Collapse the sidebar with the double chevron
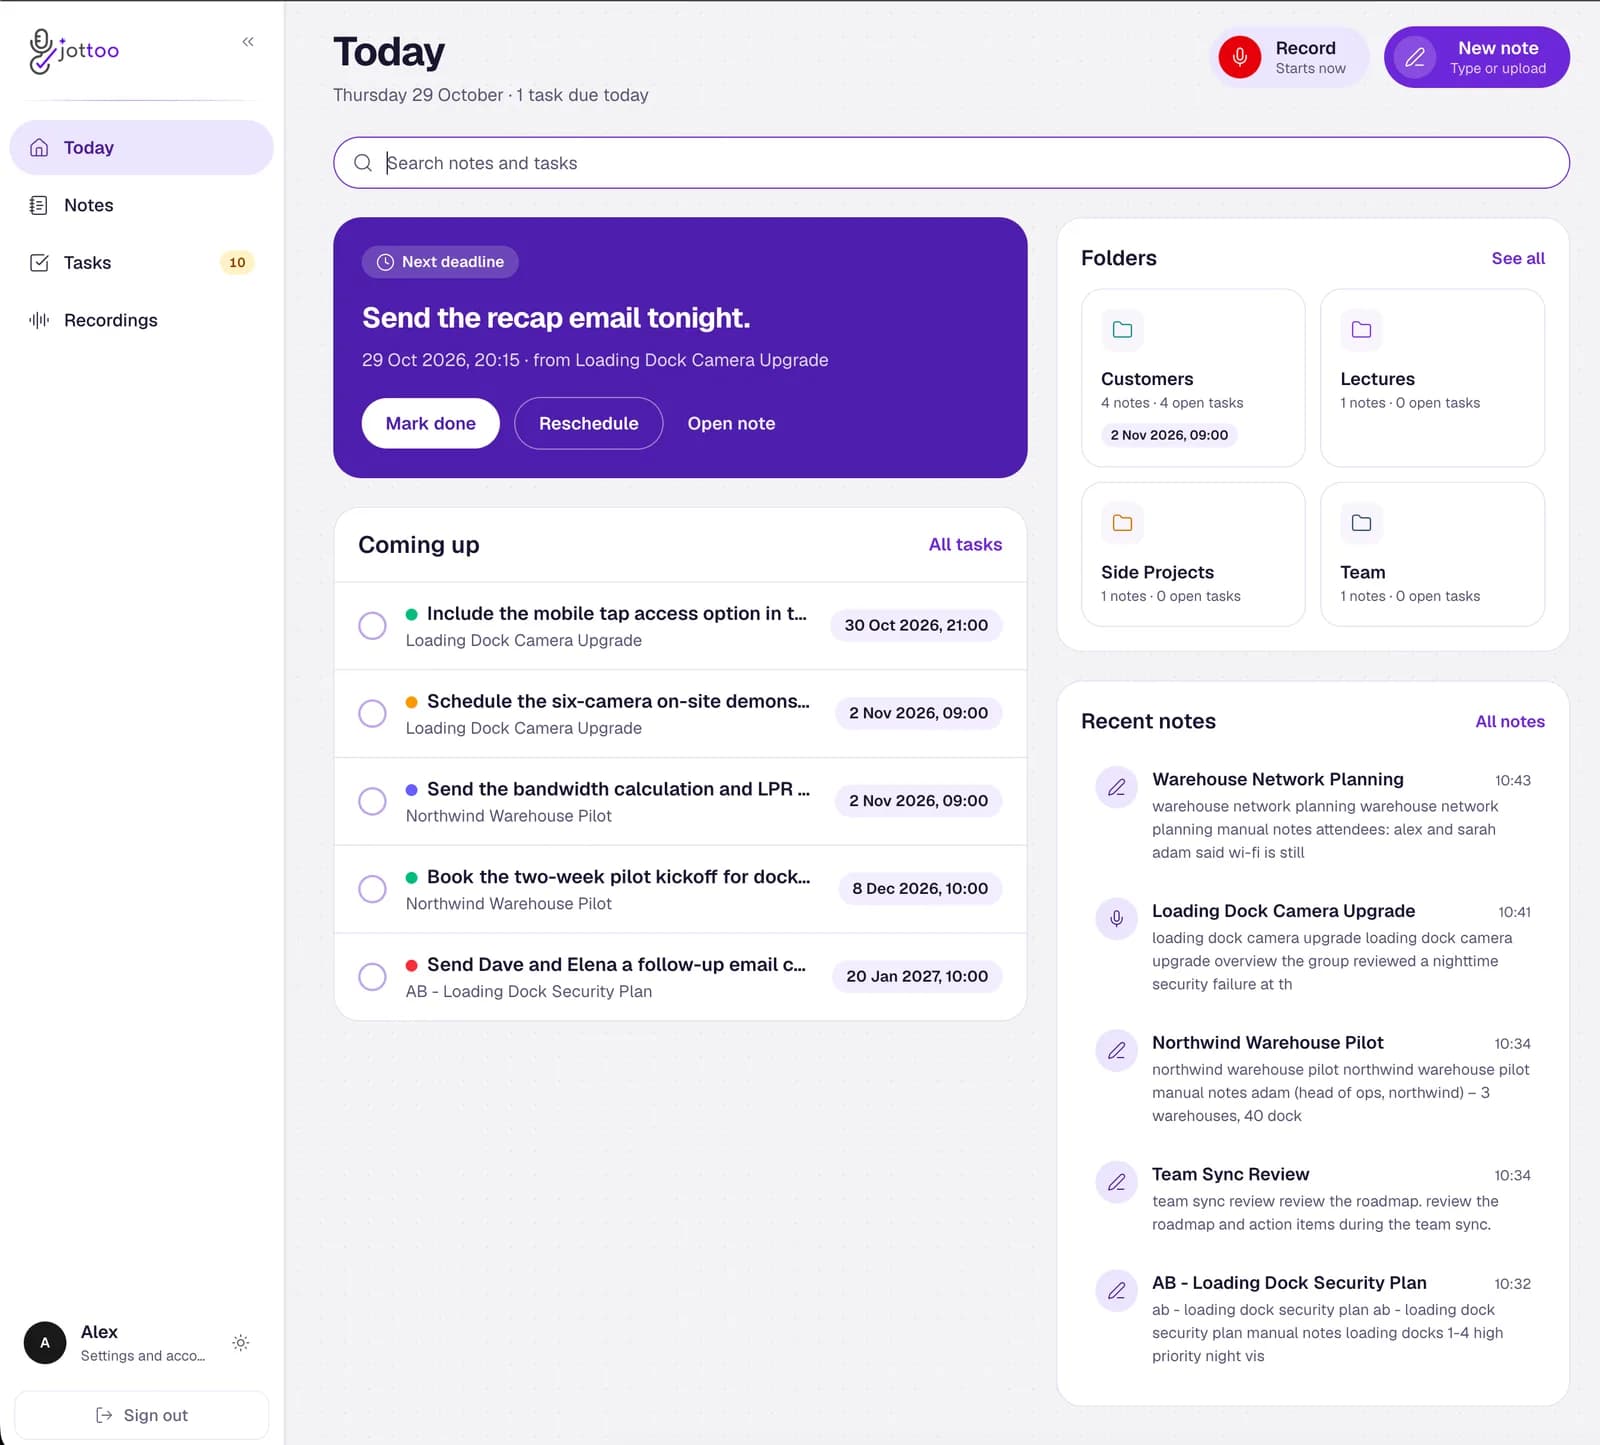 tap(248, 42)
